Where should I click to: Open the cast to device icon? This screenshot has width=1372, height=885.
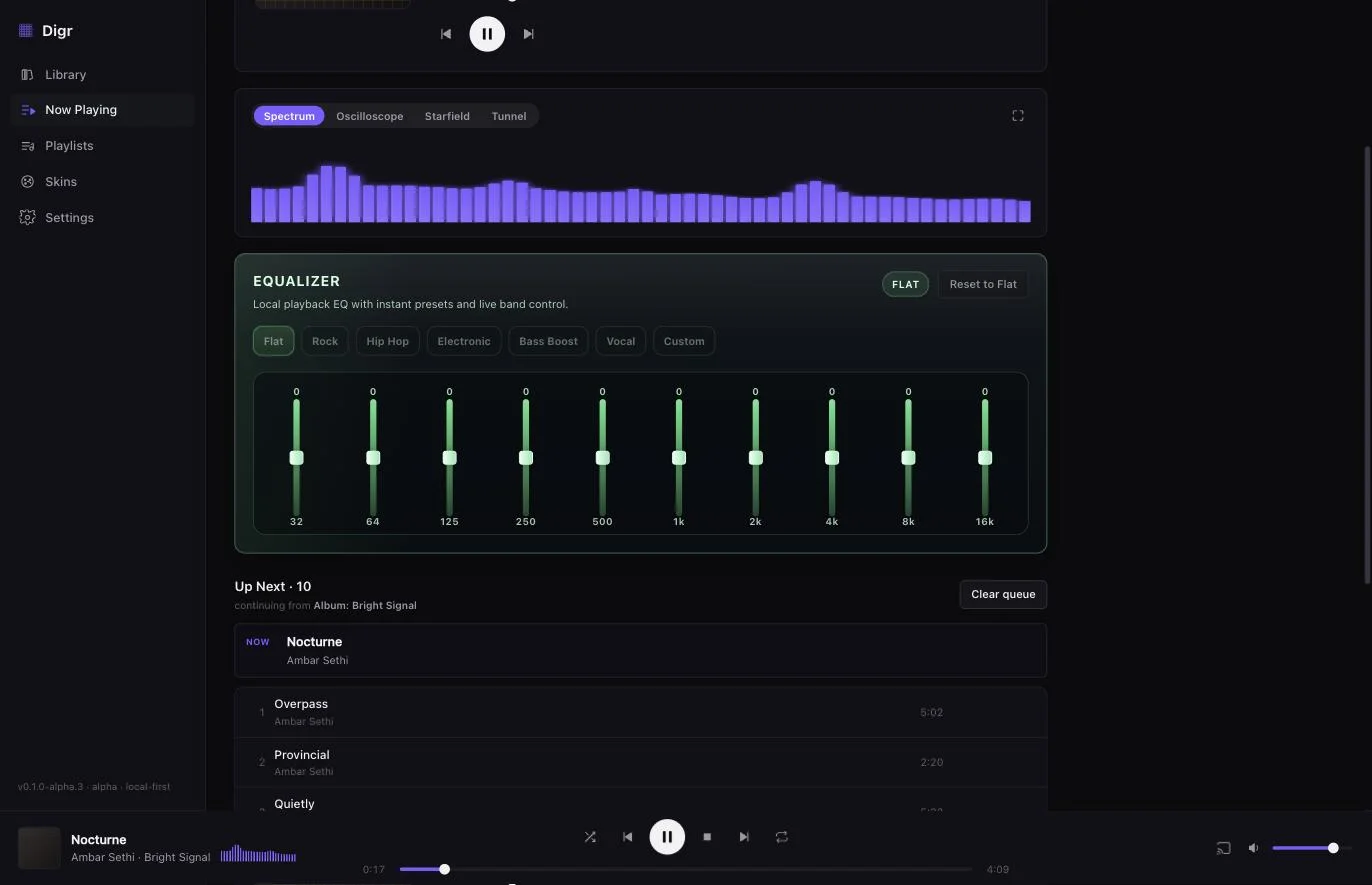pyautogui.click(x=1223, y=848)
